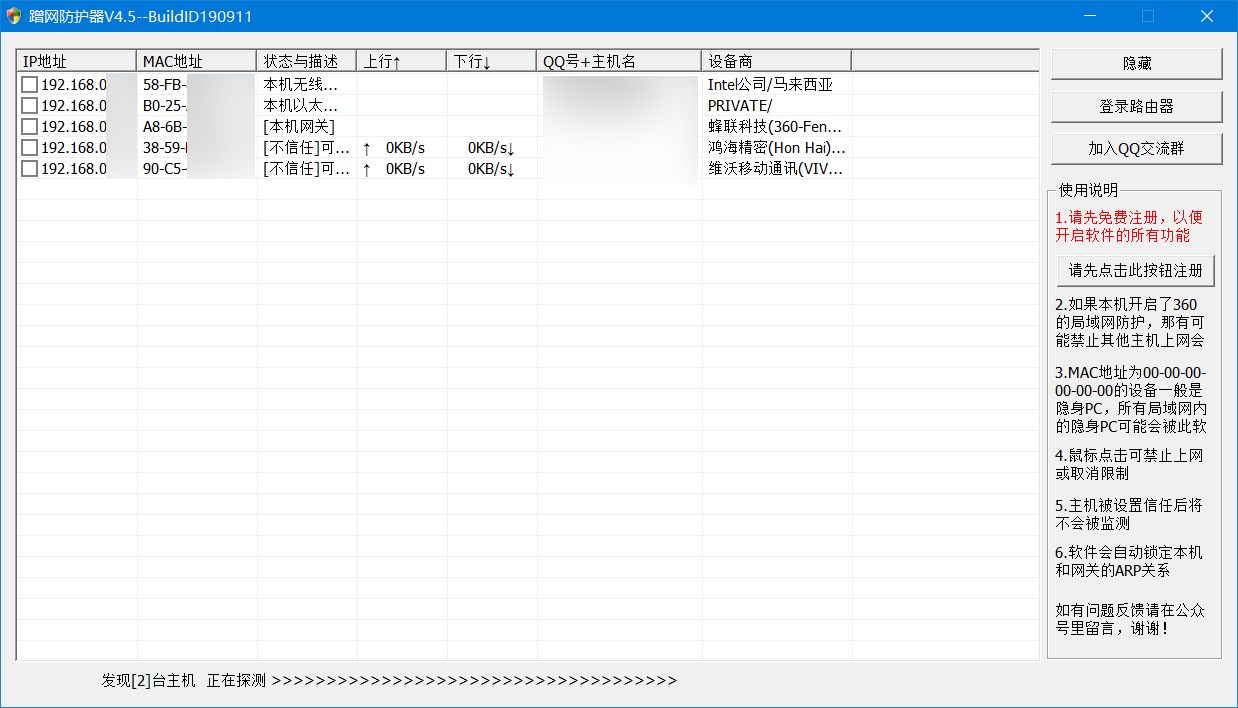Screen dimensions: 1238x708
Task: Toggle checkbox for the 鸿海精密 host row
Action: [x=30, y=148]
